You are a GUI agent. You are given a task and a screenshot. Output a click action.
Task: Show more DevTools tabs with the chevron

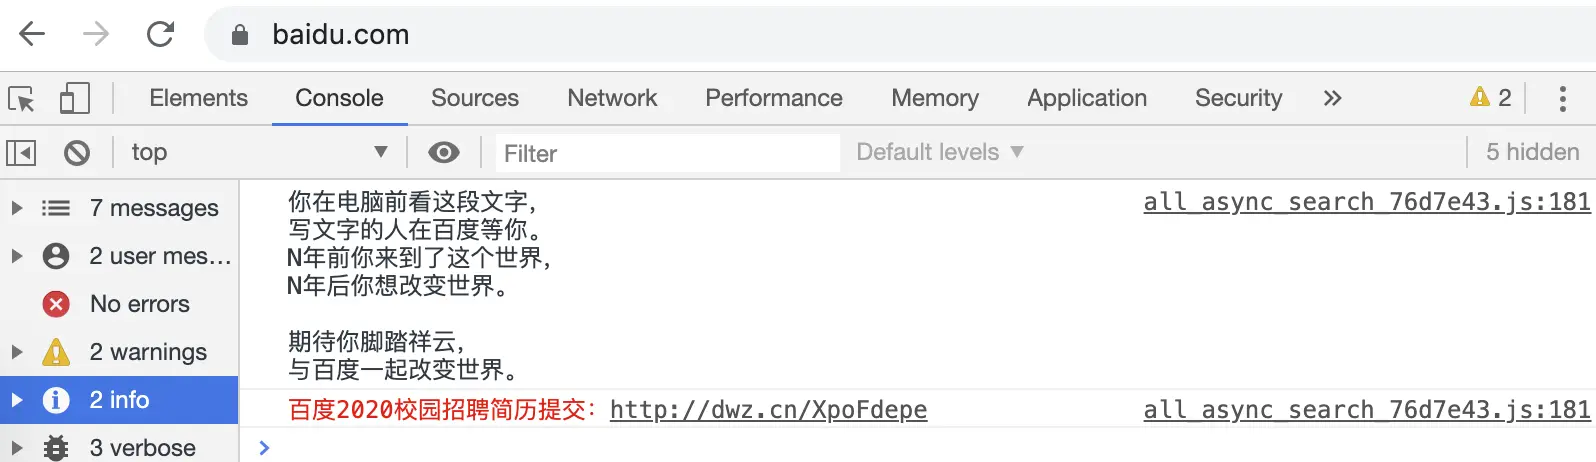[x=1332, y=98]
